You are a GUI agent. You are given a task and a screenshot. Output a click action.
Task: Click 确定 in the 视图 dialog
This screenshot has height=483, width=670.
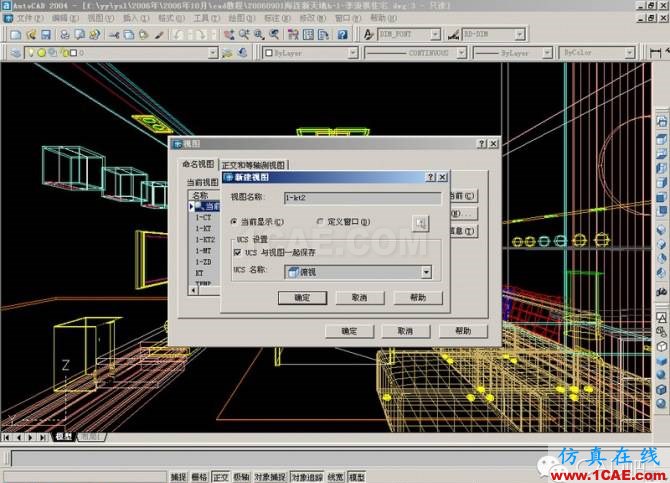tap(349, 331)
